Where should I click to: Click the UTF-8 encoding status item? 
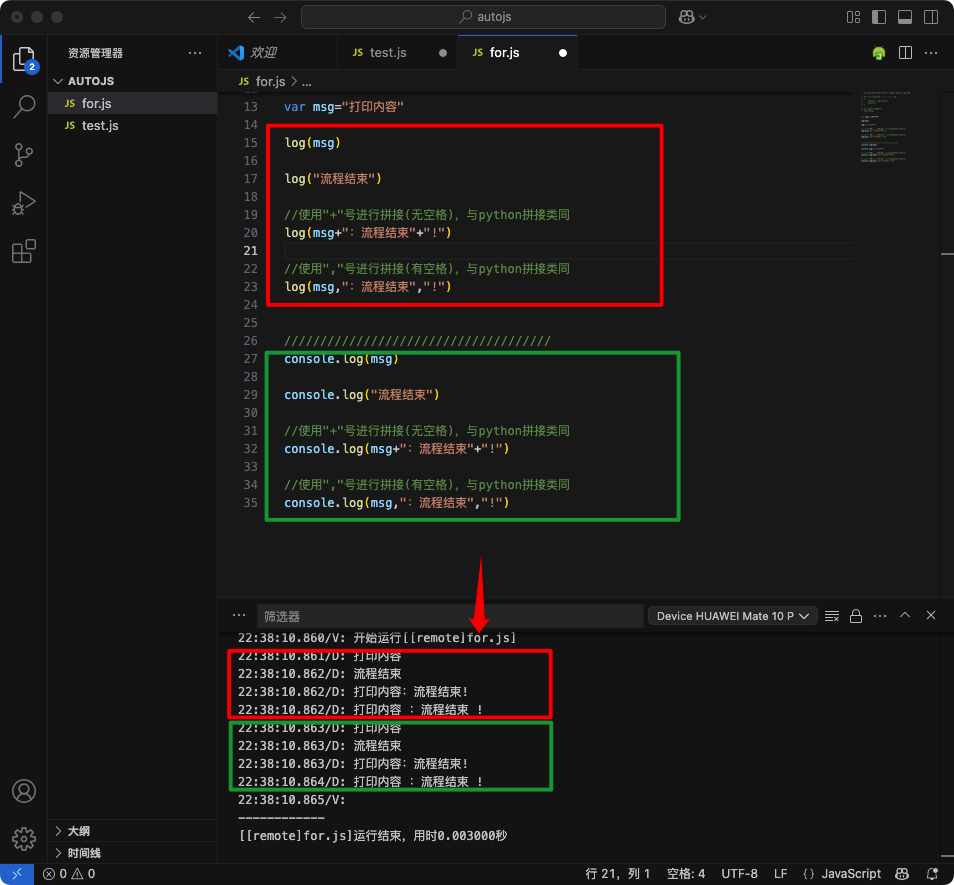pyautogui.click(x=739, y=873)
